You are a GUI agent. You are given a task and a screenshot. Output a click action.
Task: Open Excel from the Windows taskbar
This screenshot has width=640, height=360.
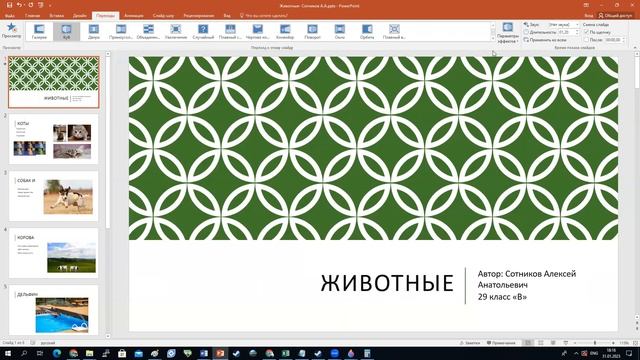286,353
